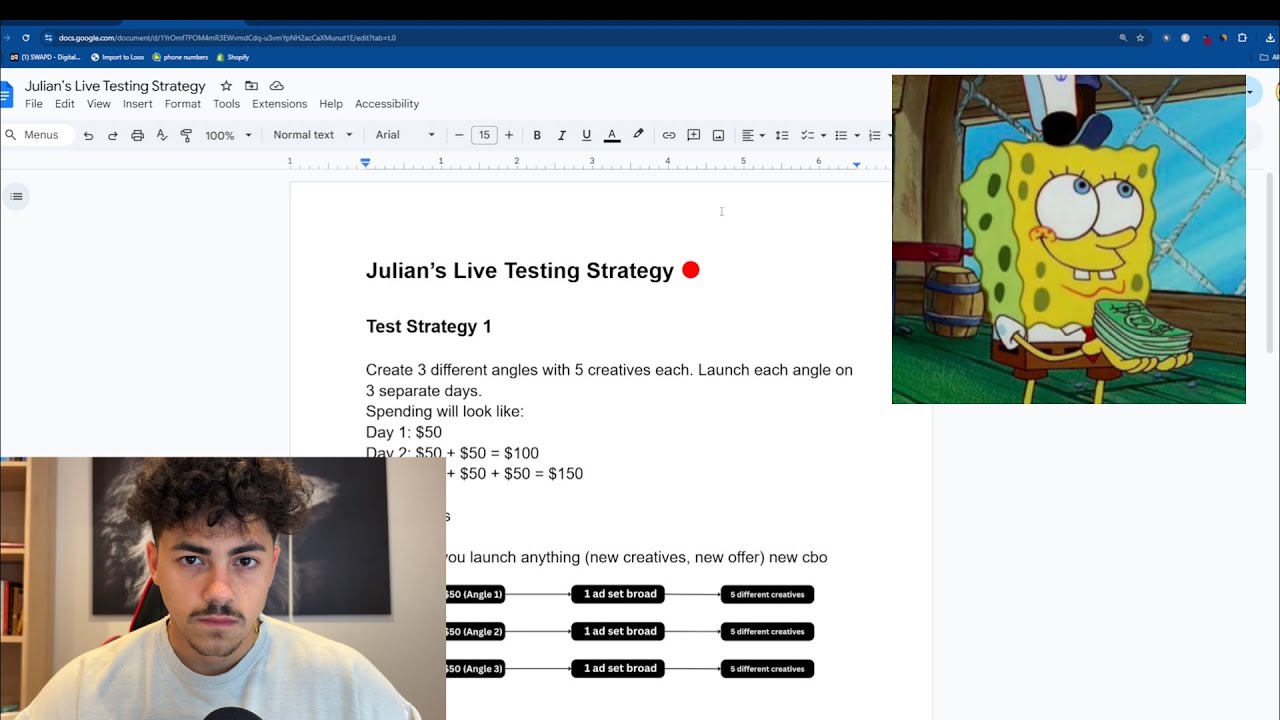
Task: Expand the bulleted list options arrow
Action: coord(857,135)
